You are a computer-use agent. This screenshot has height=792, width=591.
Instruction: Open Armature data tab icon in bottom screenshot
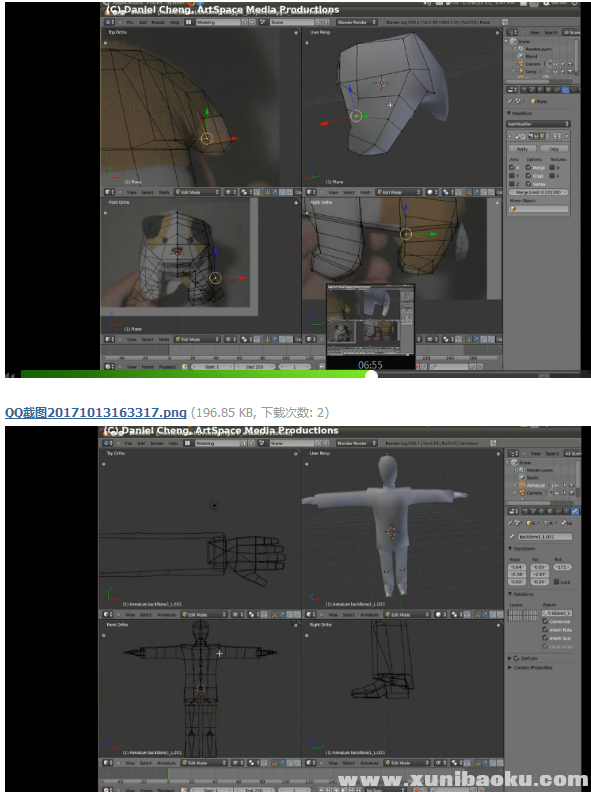[x=566, y=511]
